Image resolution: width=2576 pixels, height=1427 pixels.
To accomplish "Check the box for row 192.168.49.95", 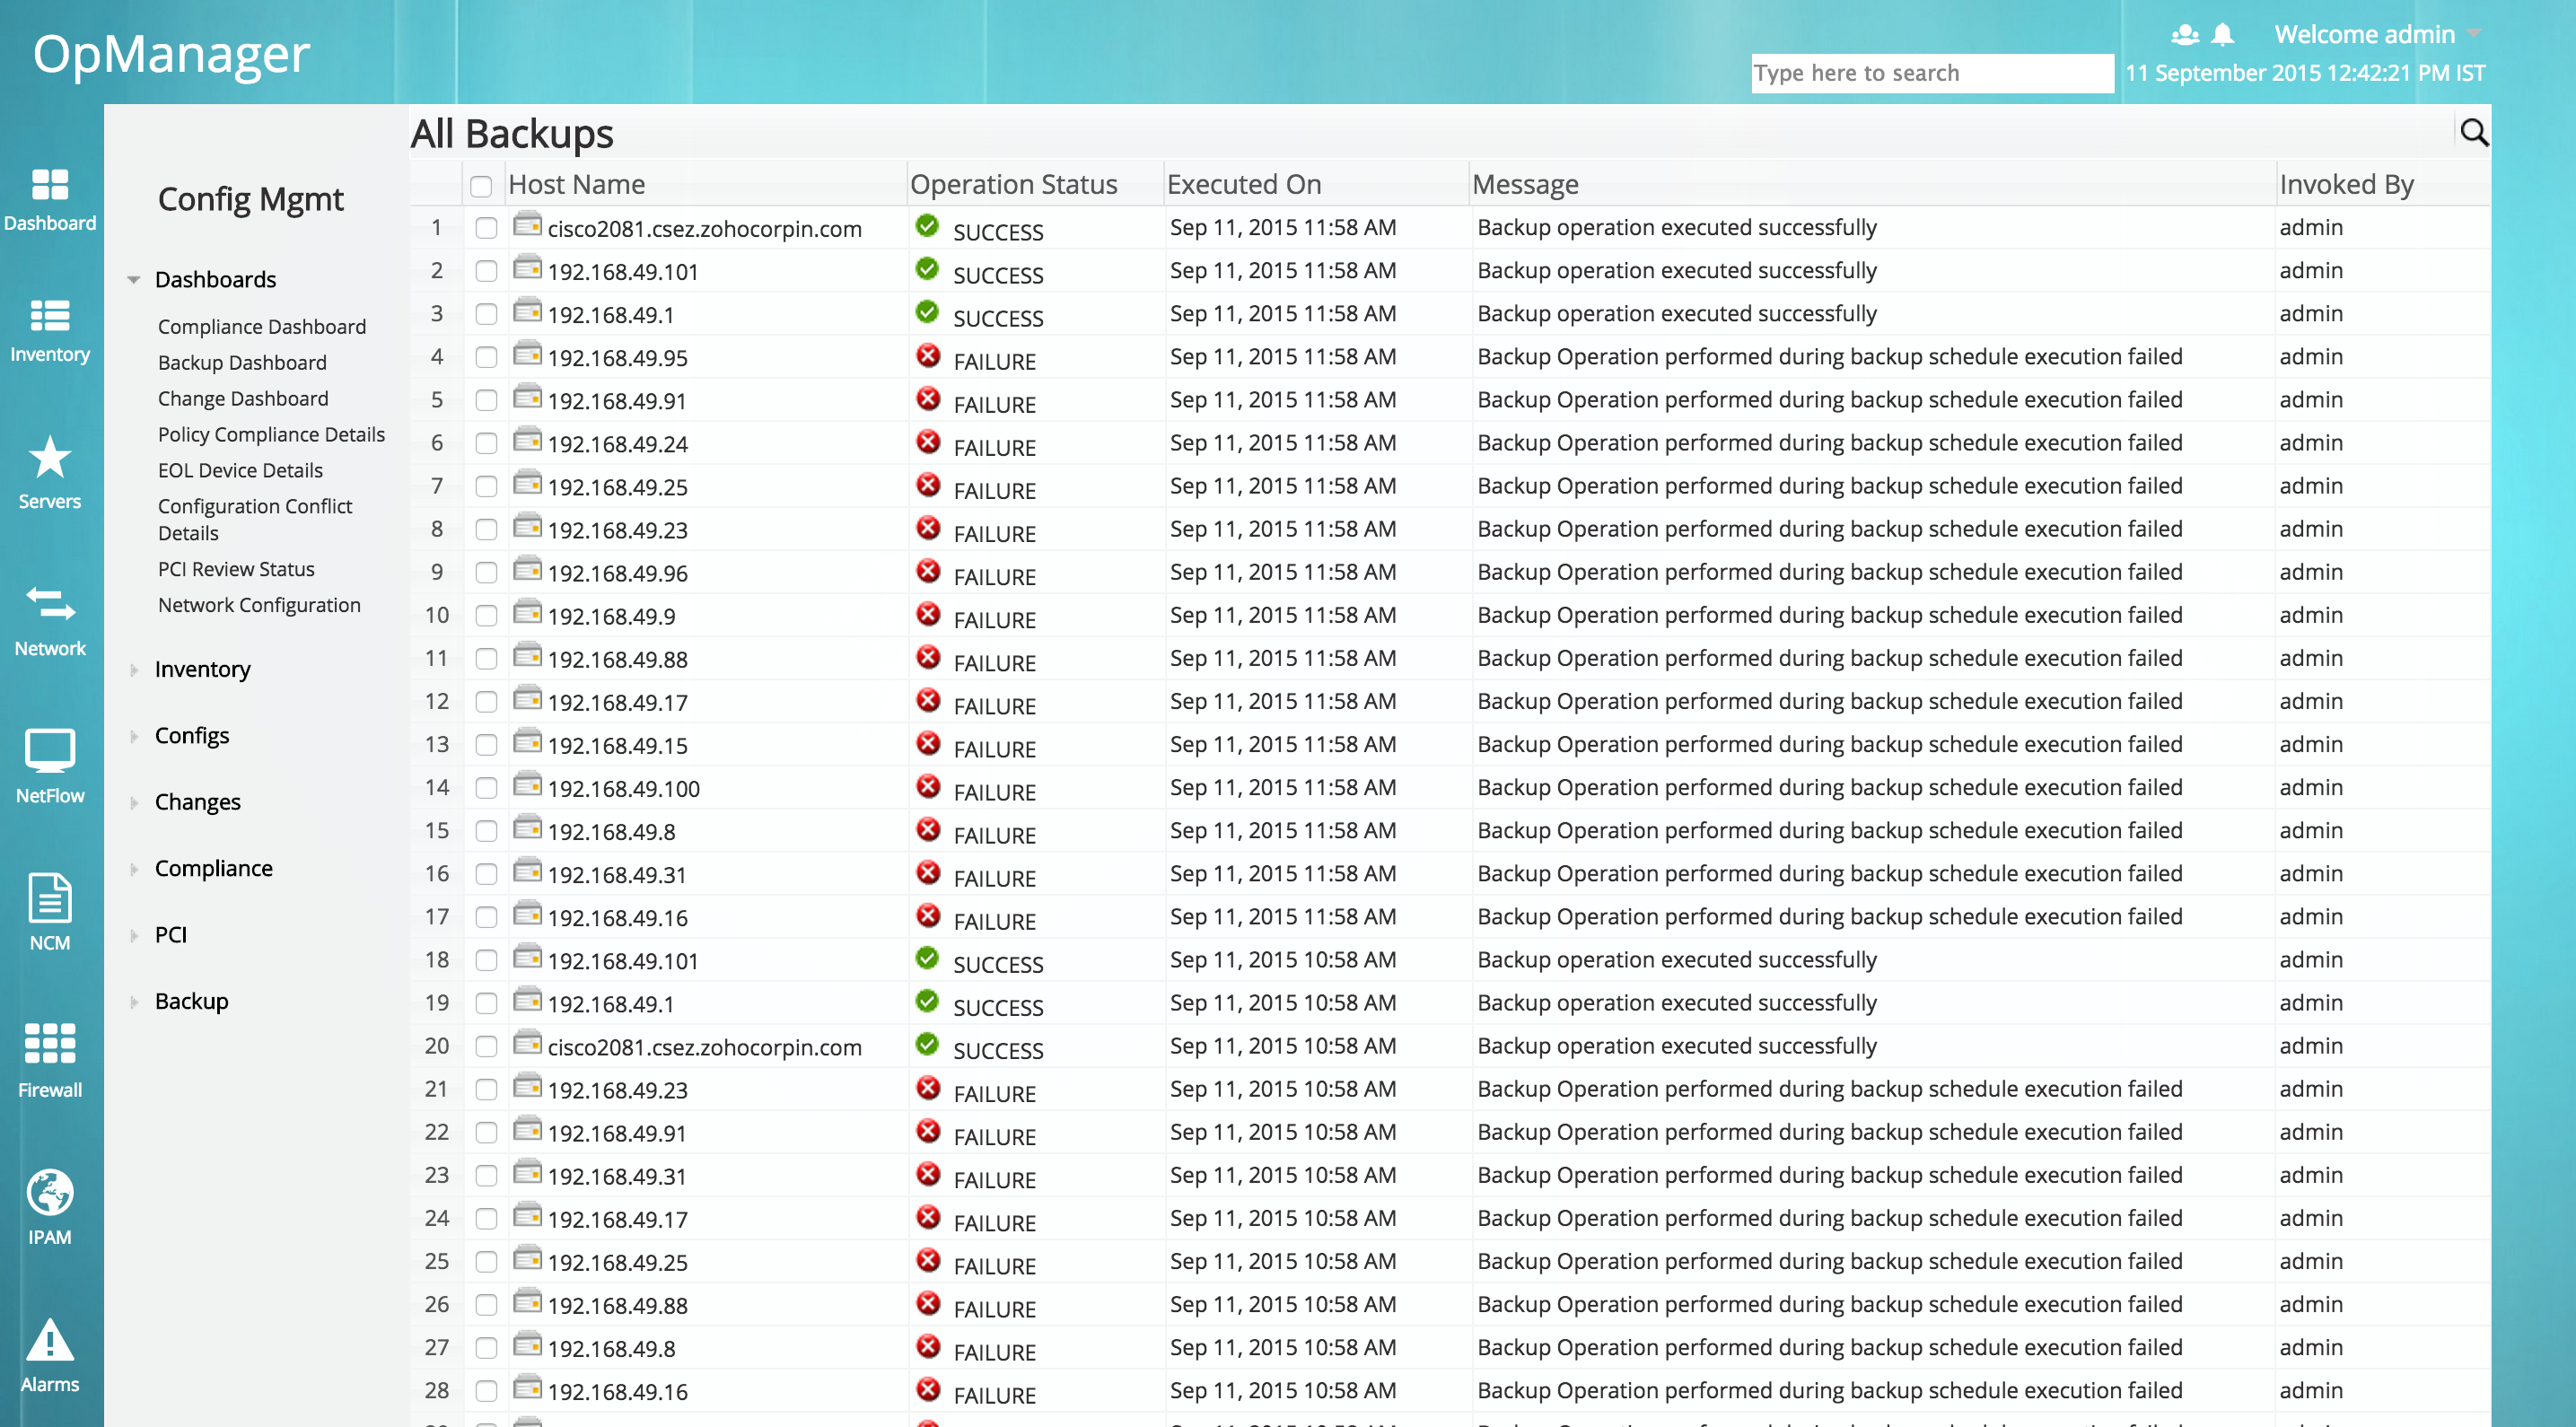I will (x=486, y=357).
